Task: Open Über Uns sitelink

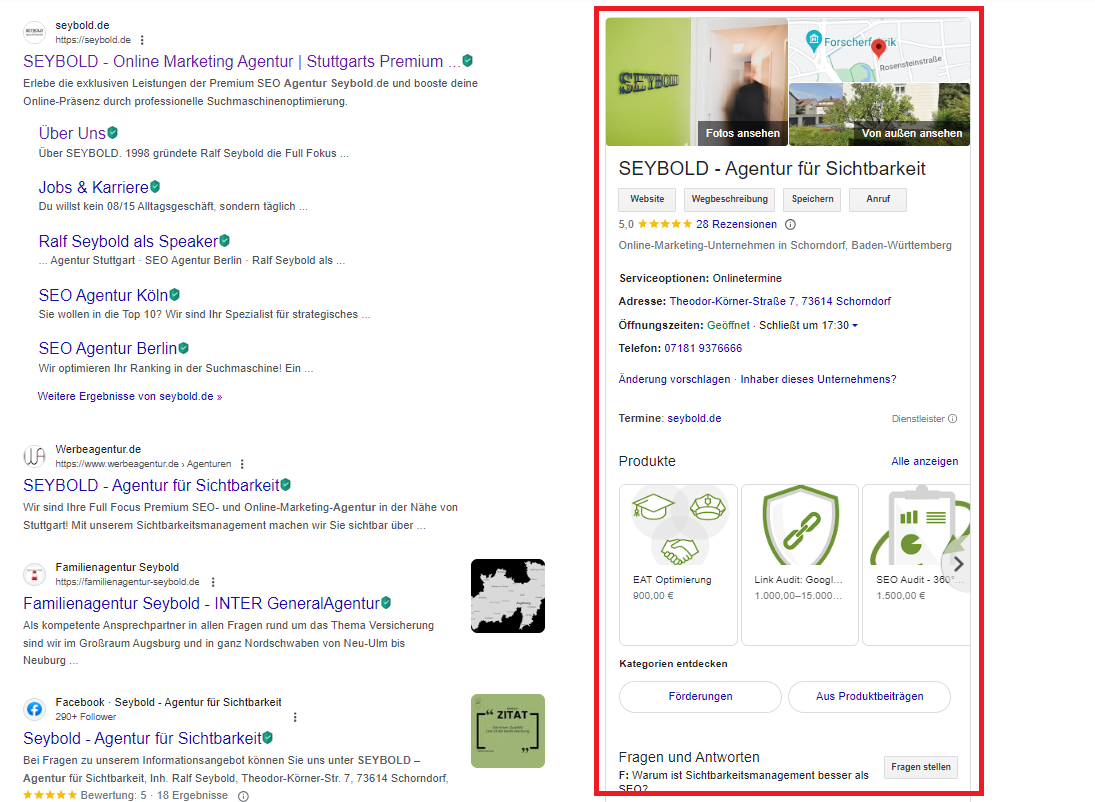Action: 72,133
